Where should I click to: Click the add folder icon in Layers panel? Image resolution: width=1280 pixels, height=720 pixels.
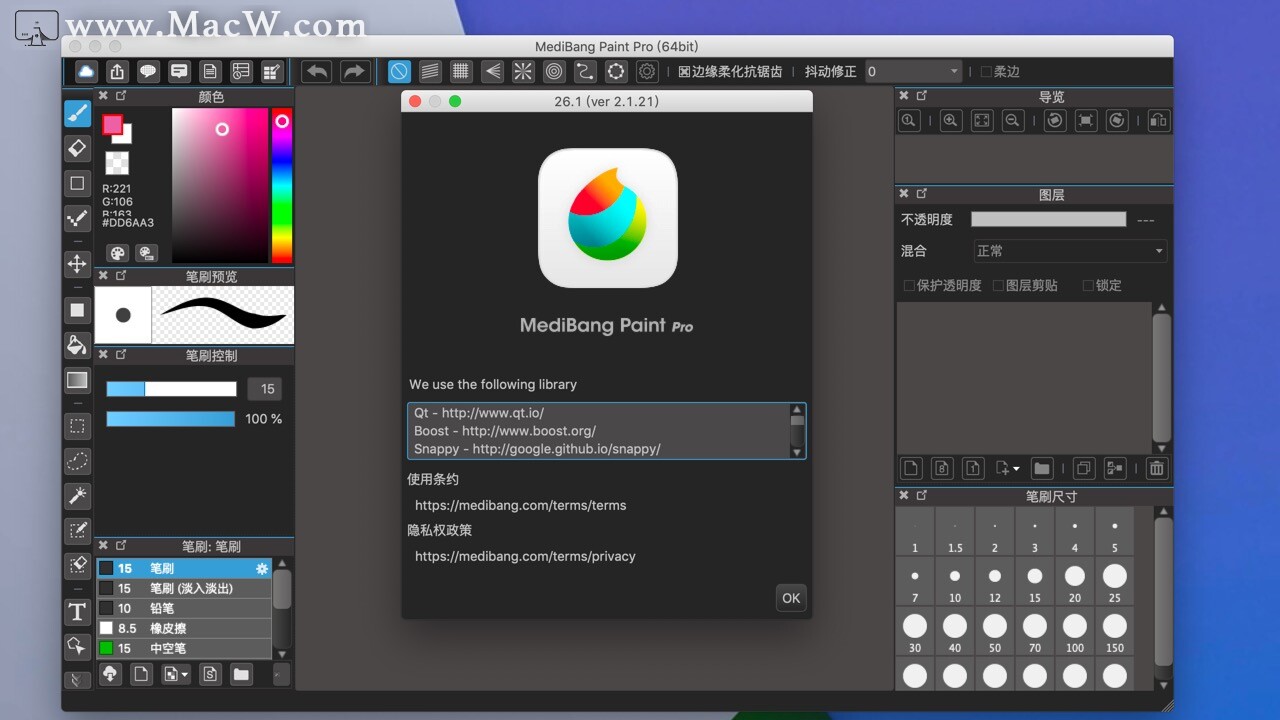(x=1041, y=468)
